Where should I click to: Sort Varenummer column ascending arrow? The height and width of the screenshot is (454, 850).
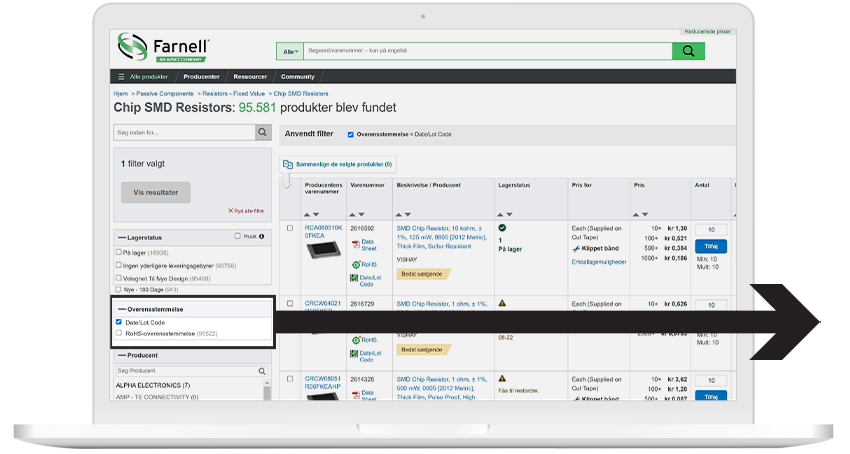tap(353, 215)
